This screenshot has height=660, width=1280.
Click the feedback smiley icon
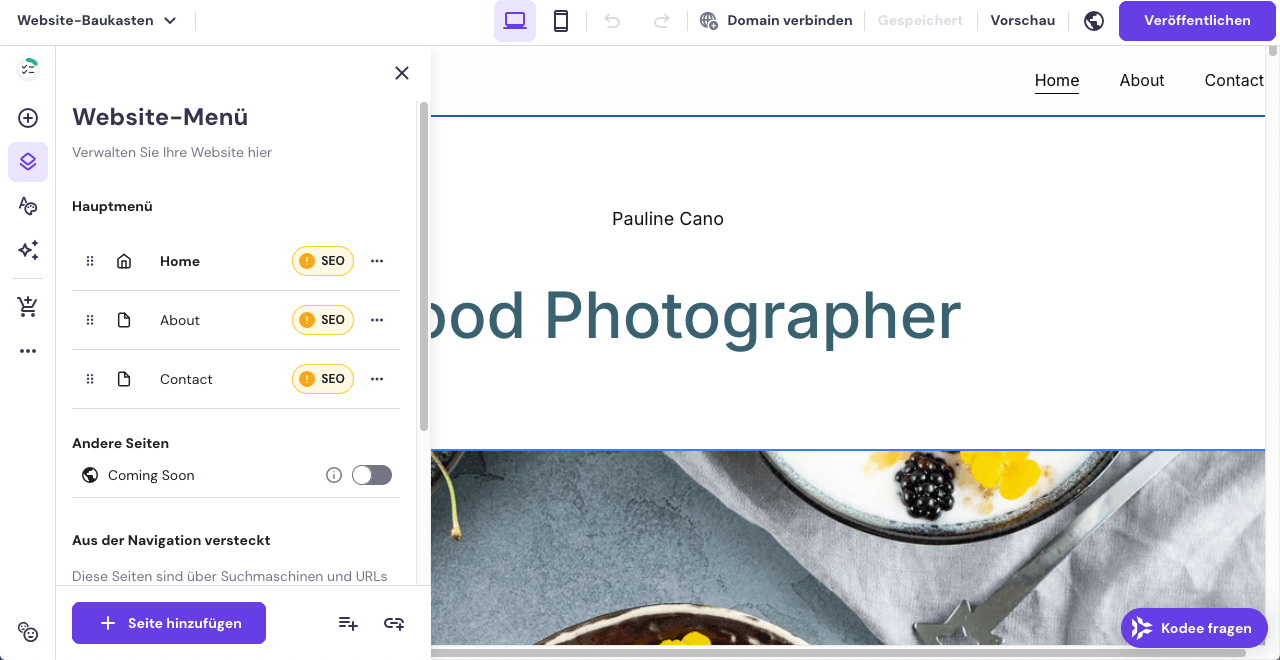pos(28,632)
